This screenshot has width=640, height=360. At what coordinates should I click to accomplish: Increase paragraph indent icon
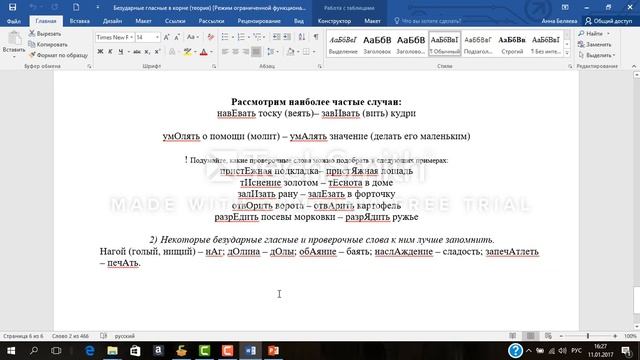click(x=287, y=37)
